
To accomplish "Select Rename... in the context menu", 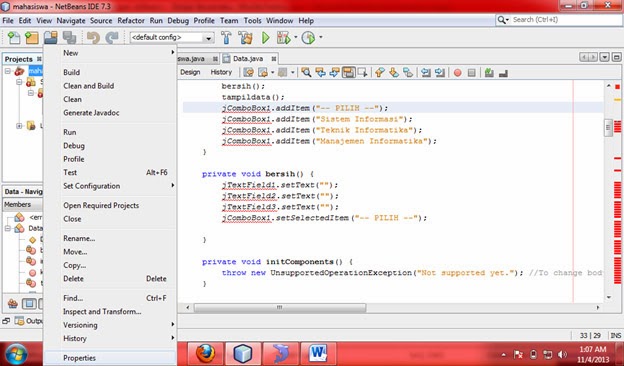I will pyautogui.click(x=79, y=238).
